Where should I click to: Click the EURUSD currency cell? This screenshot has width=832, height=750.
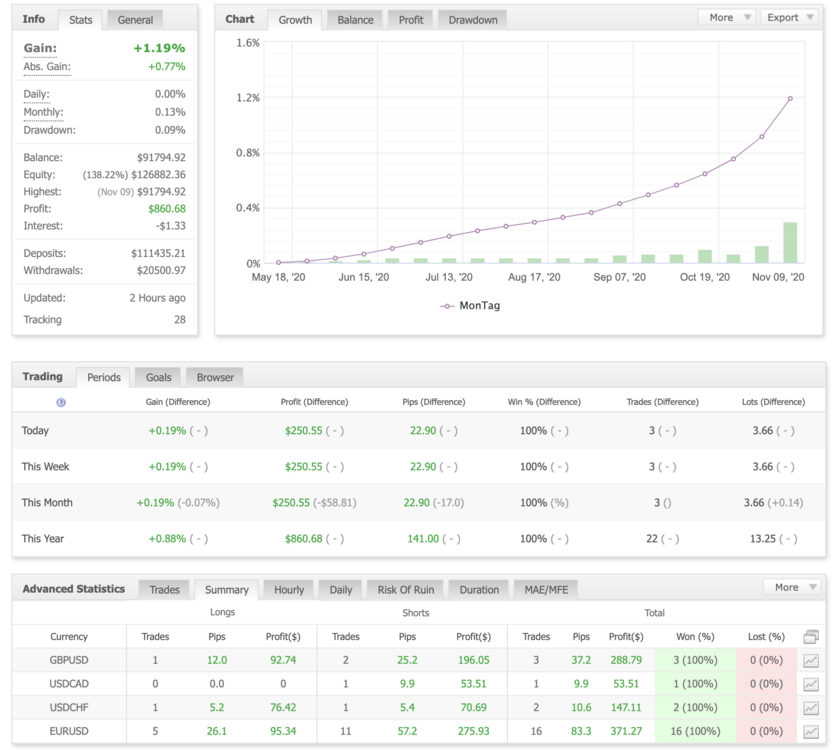coord(69,731)
